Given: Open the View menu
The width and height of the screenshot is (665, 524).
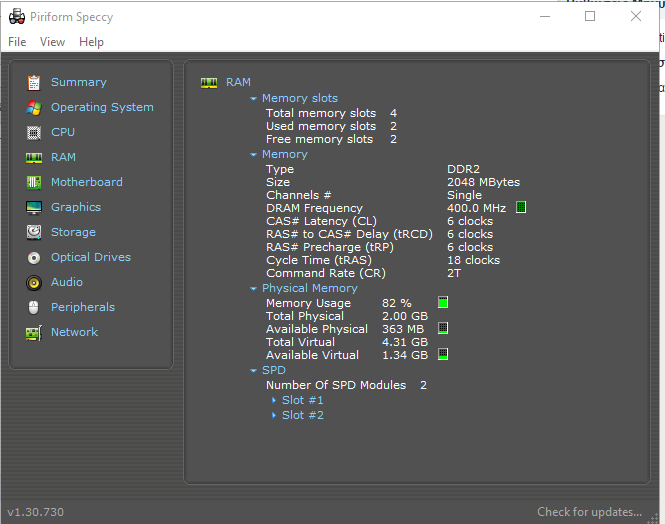Looking at the screenshot, I should click(x=53, y=42).
